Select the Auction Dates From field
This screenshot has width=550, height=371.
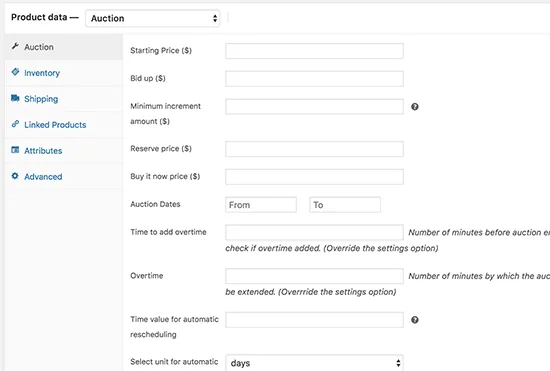pyautogui.click(x=261, y=205)
